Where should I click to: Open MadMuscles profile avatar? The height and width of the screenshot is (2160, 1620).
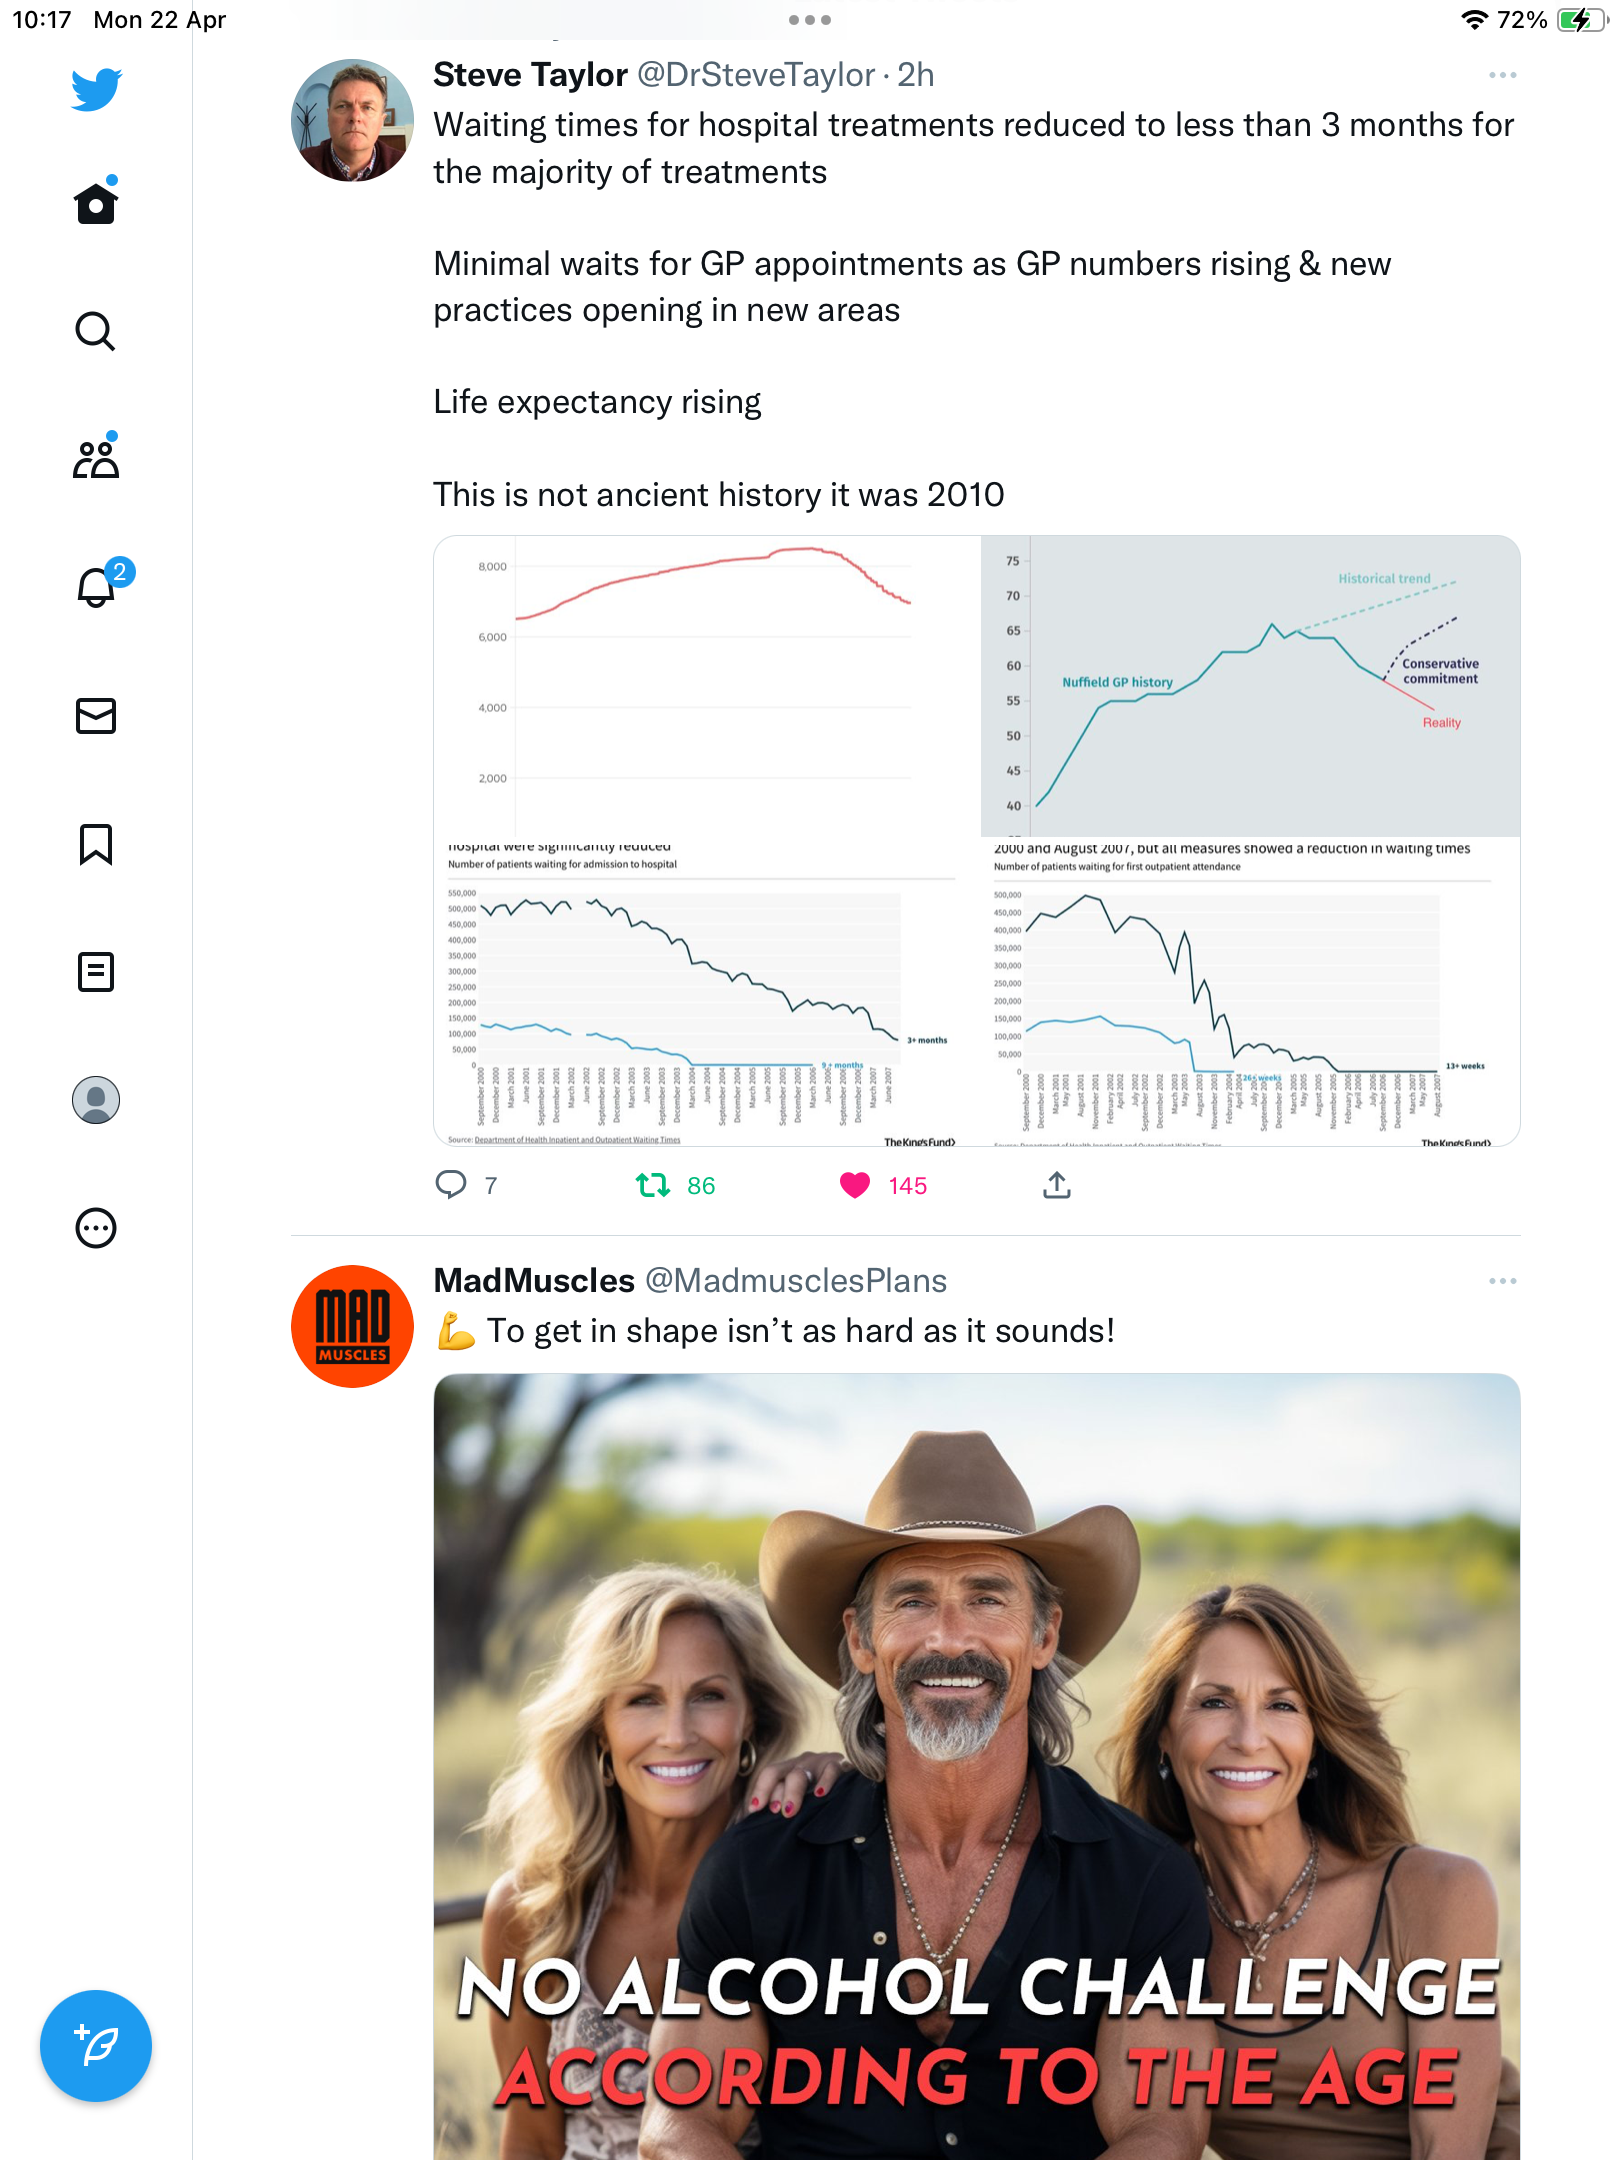352,1326
